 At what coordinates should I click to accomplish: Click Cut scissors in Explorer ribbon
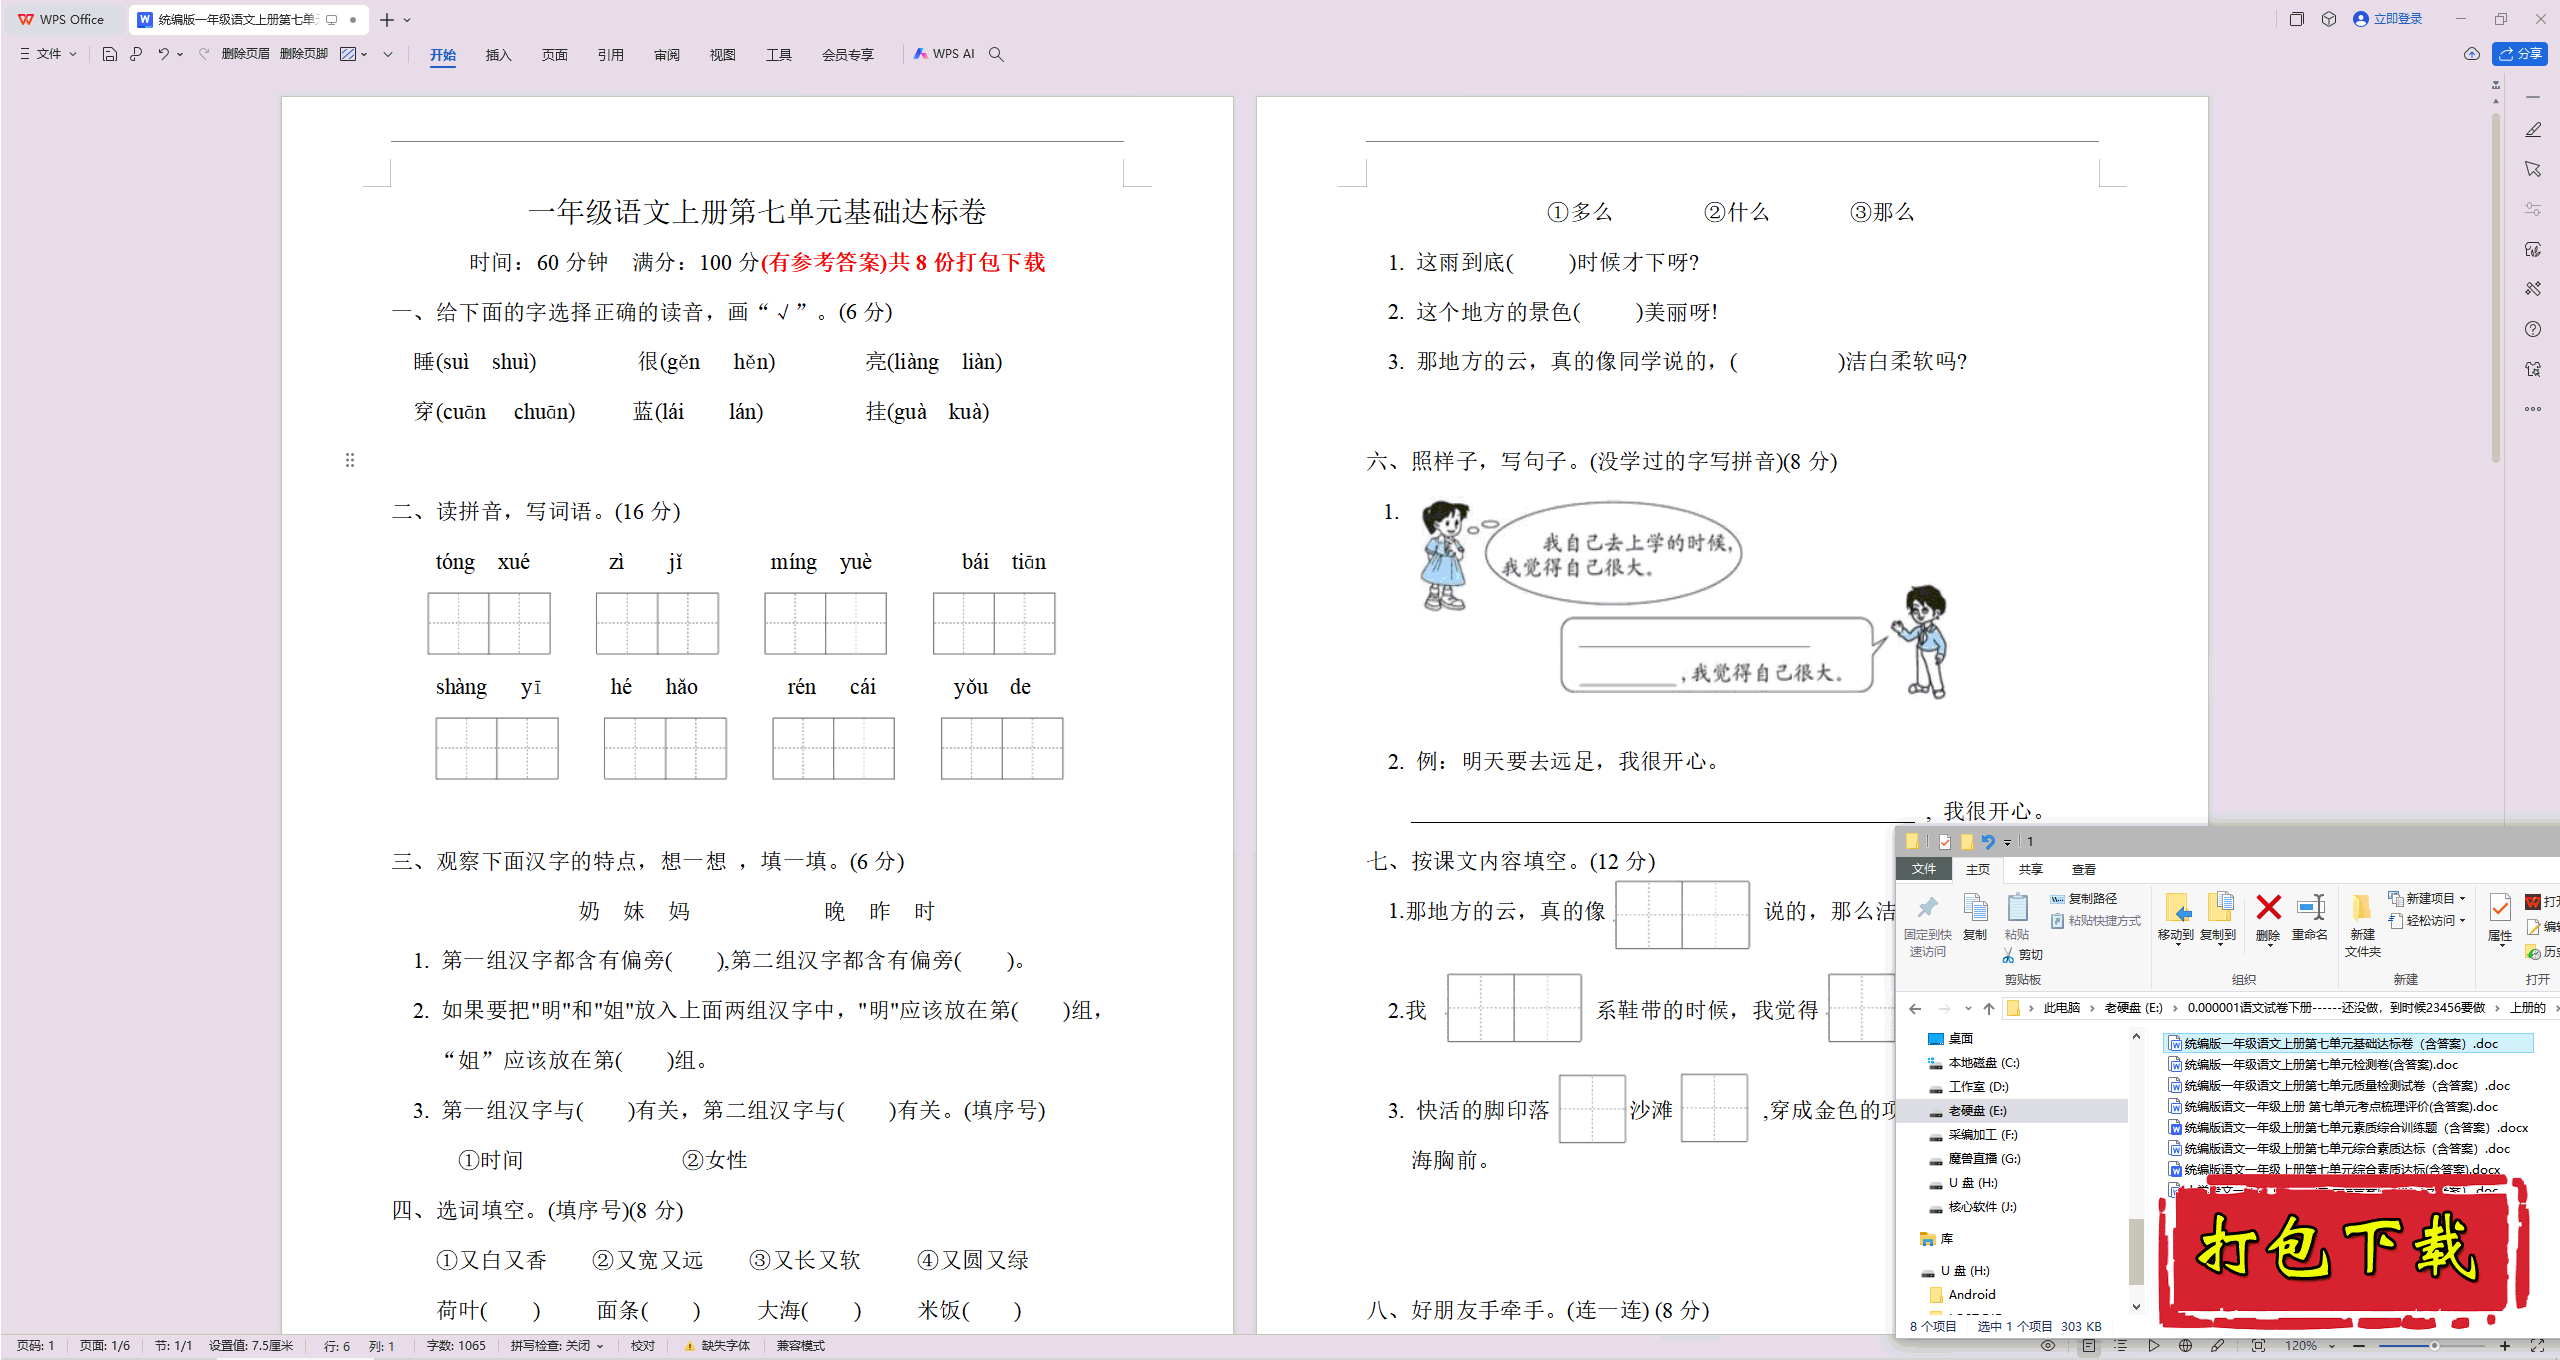[x=2022, y=955]
